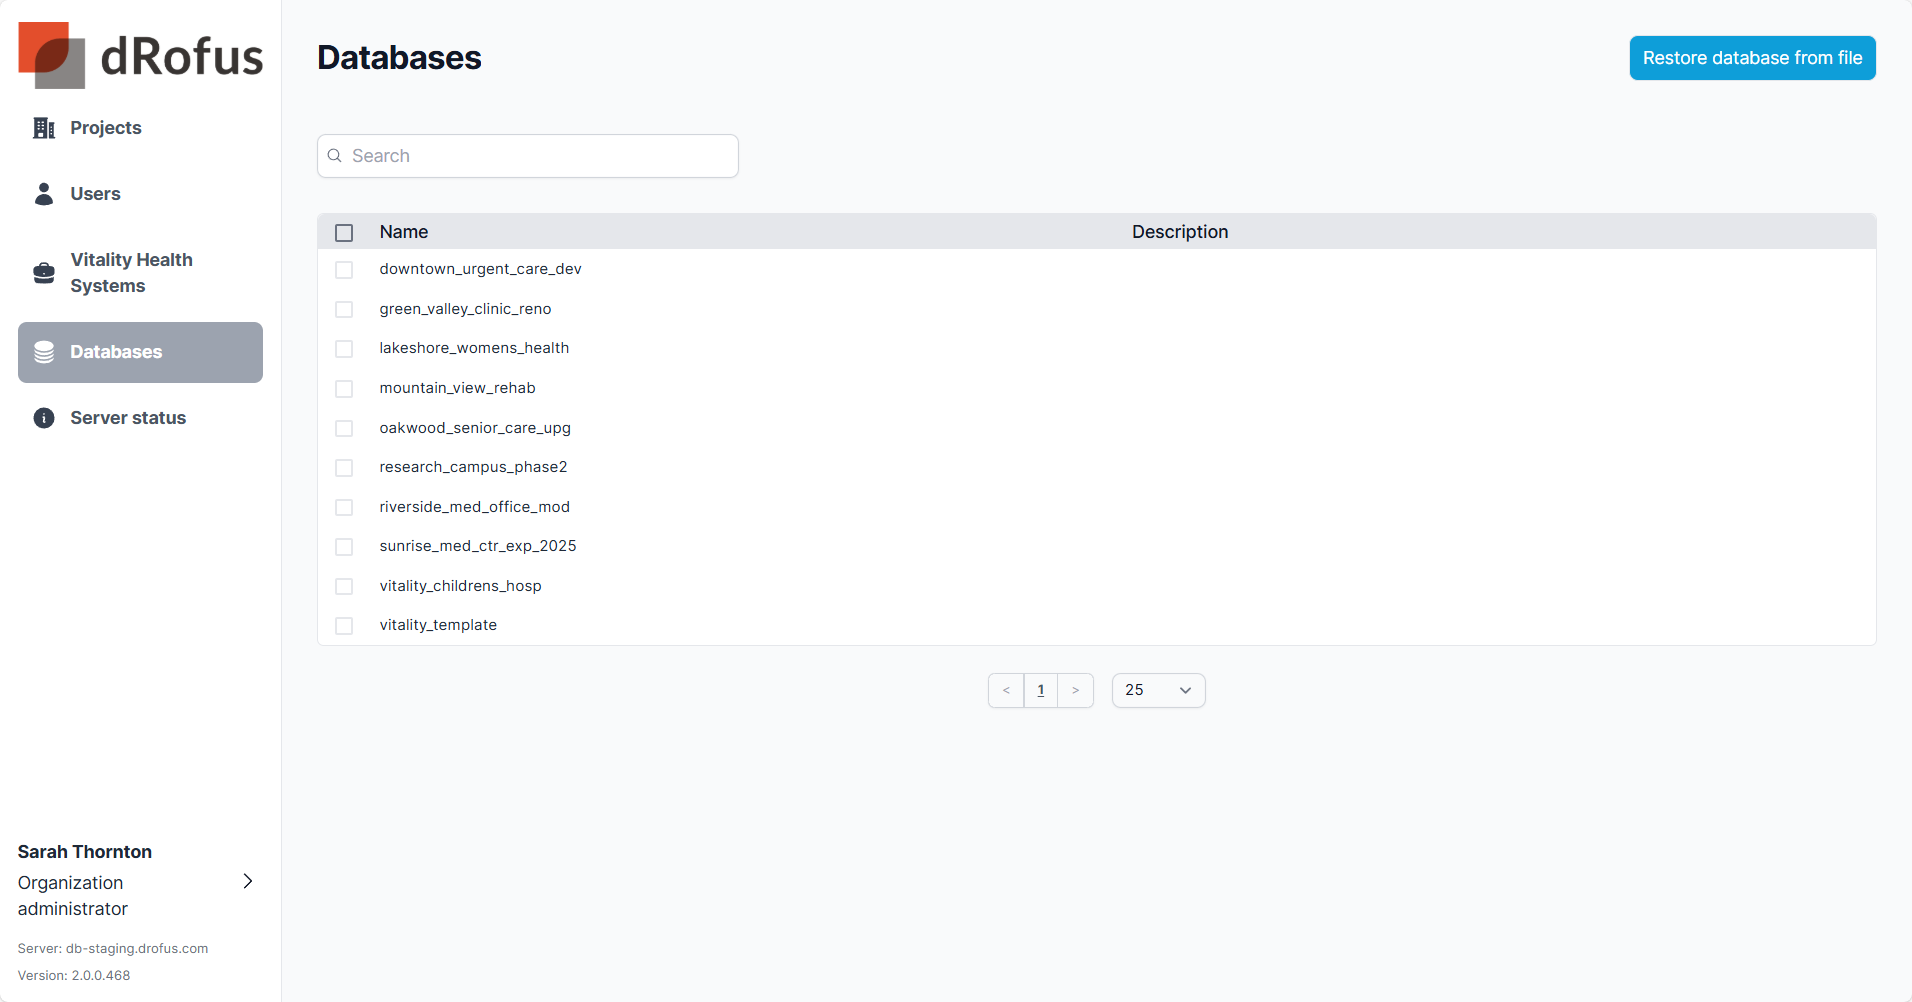Open the Projects sidebar item

pos(106,128)
